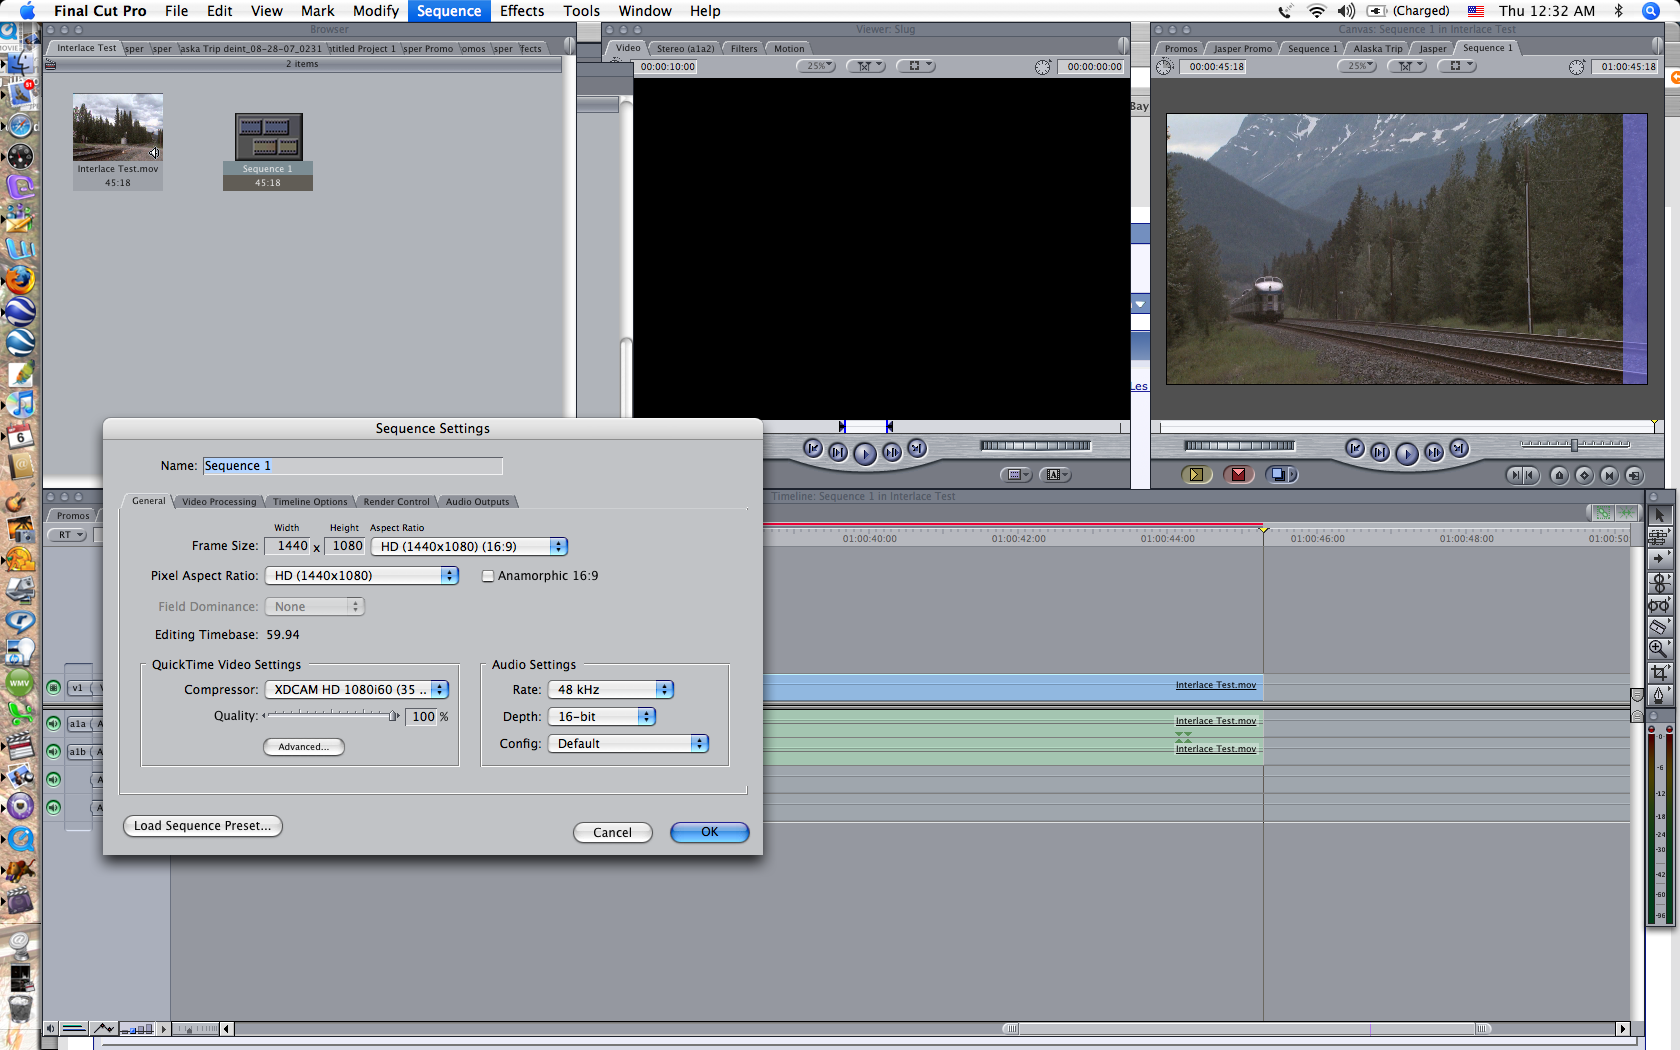Open the audio Rate 48 kHz dropdown
This screenshot has height=1050, width=1680.
click(x=611, y=690)
